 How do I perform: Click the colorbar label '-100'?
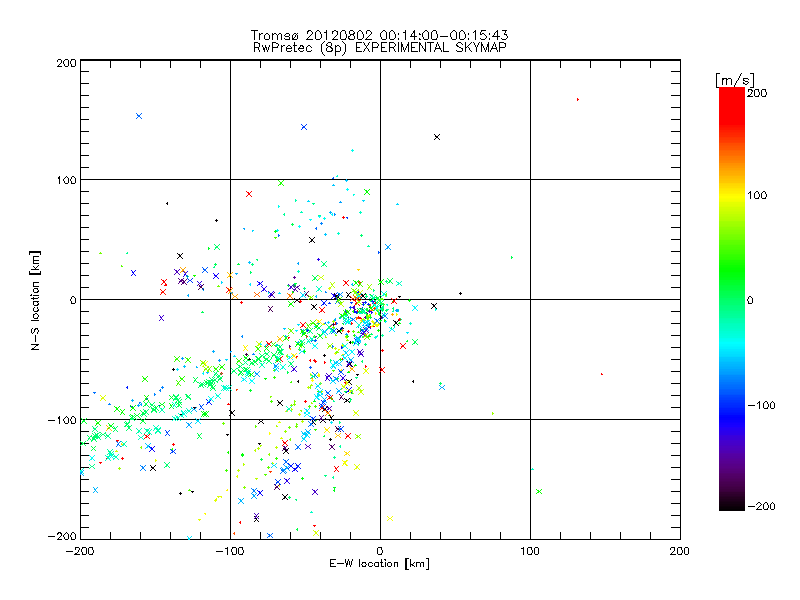[761, 405]
